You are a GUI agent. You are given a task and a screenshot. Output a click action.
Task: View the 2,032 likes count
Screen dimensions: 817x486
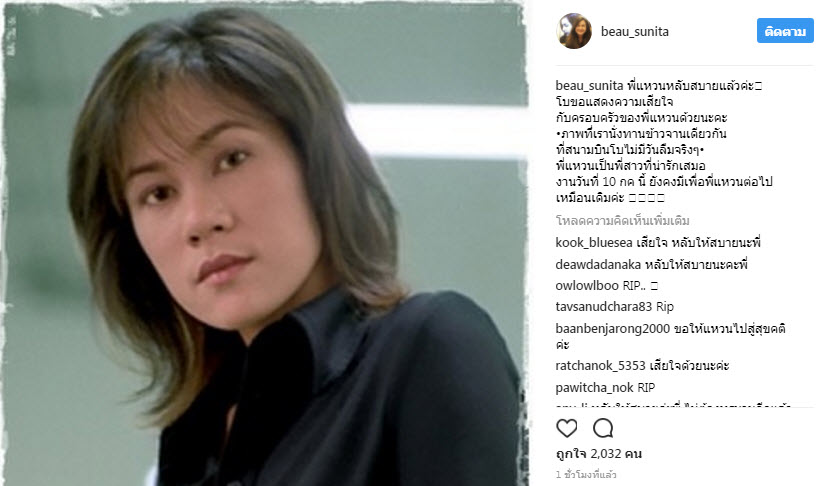[x=599, y=454]
